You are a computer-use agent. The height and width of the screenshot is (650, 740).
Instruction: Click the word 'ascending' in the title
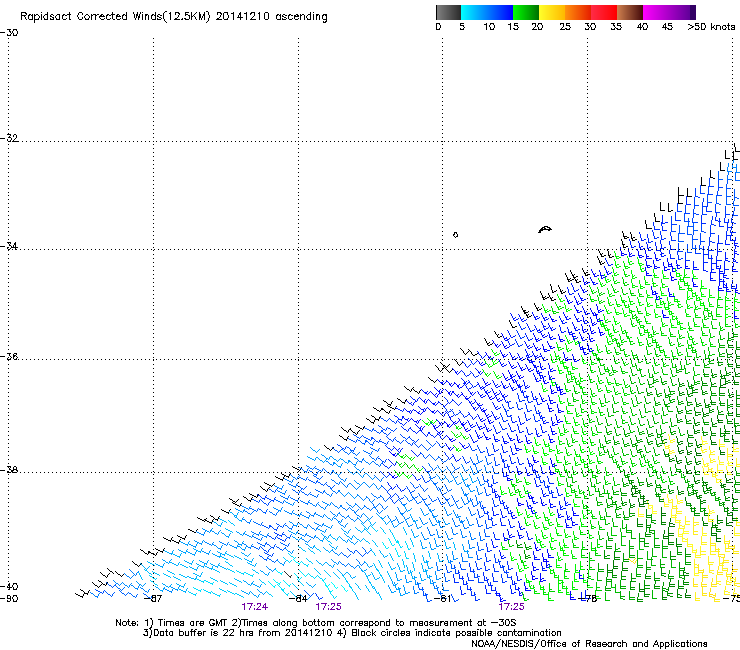pos(301,17)
